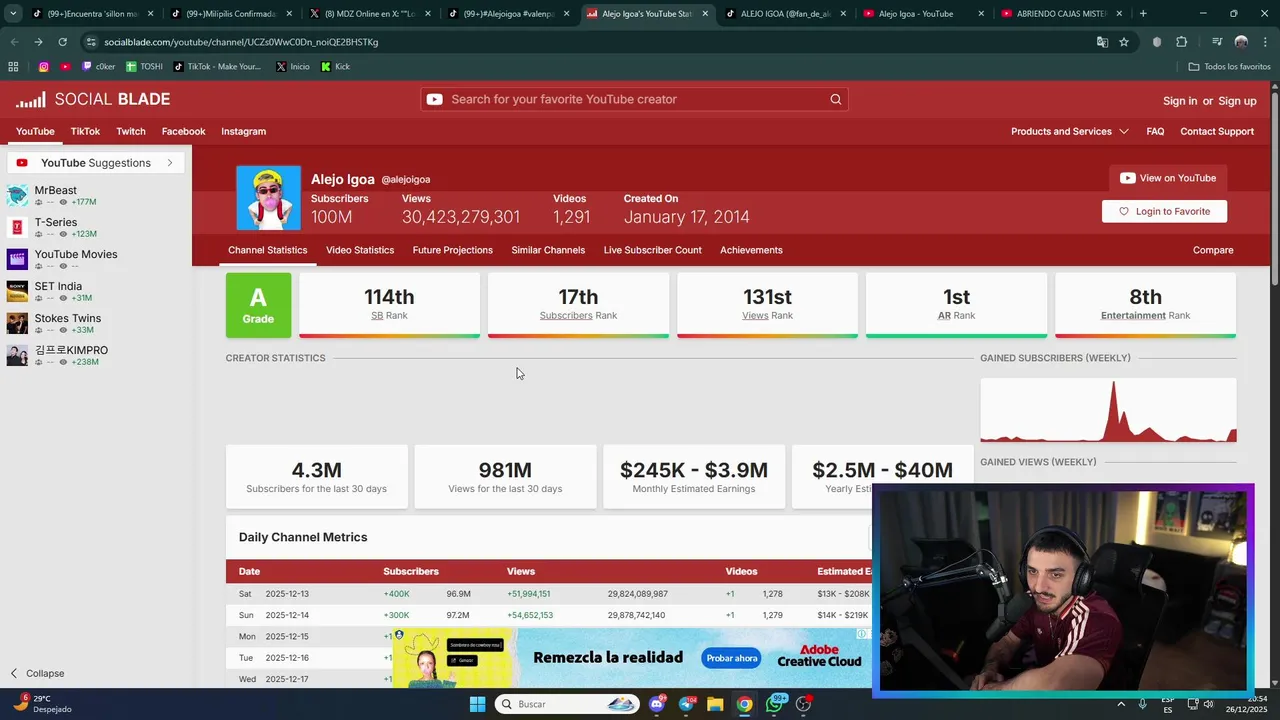The width and height of the screenshot is (1280, 720).
Task: Open the FAQ page
Action: (x=1155, y=131)
